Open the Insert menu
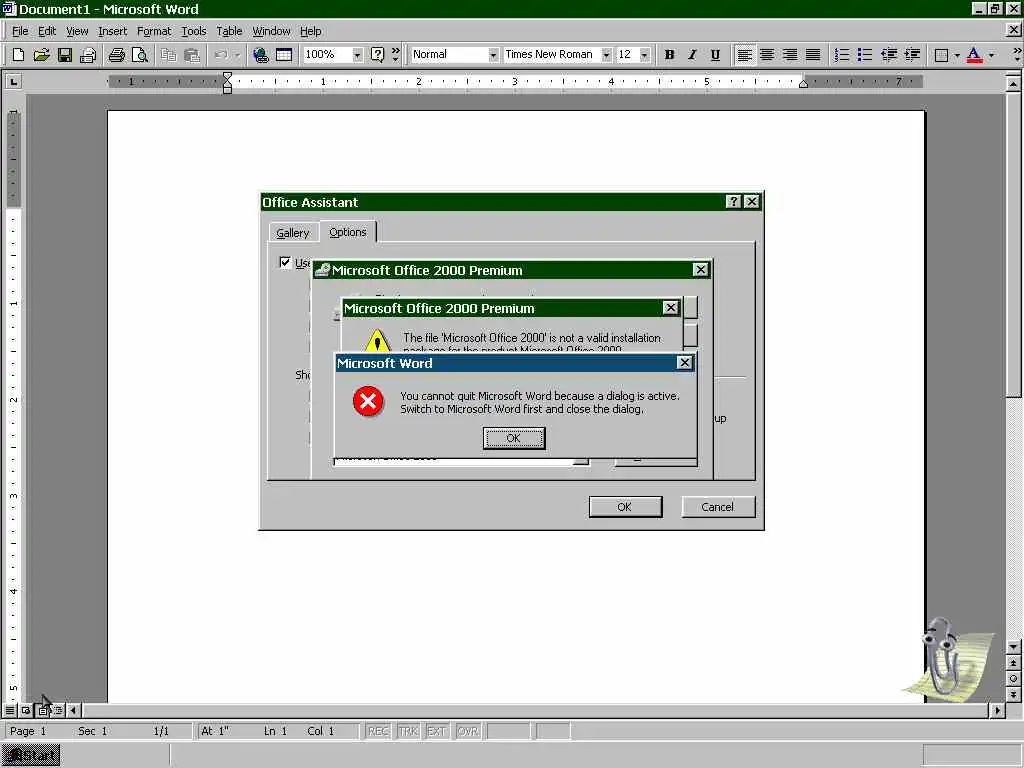Screen dimensions: 1024x768 pyautogui.click(x=112, y=31)
